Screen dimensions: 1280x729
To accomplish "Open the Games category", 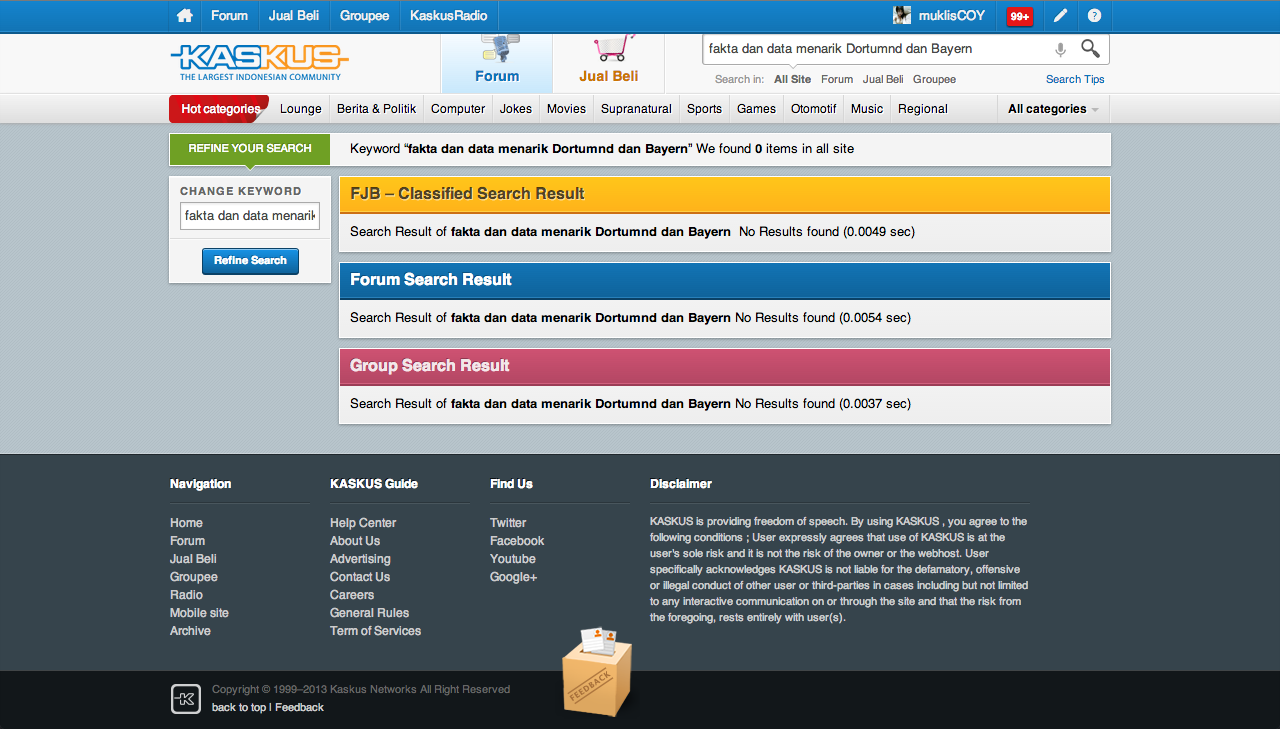I will [756, 109].
